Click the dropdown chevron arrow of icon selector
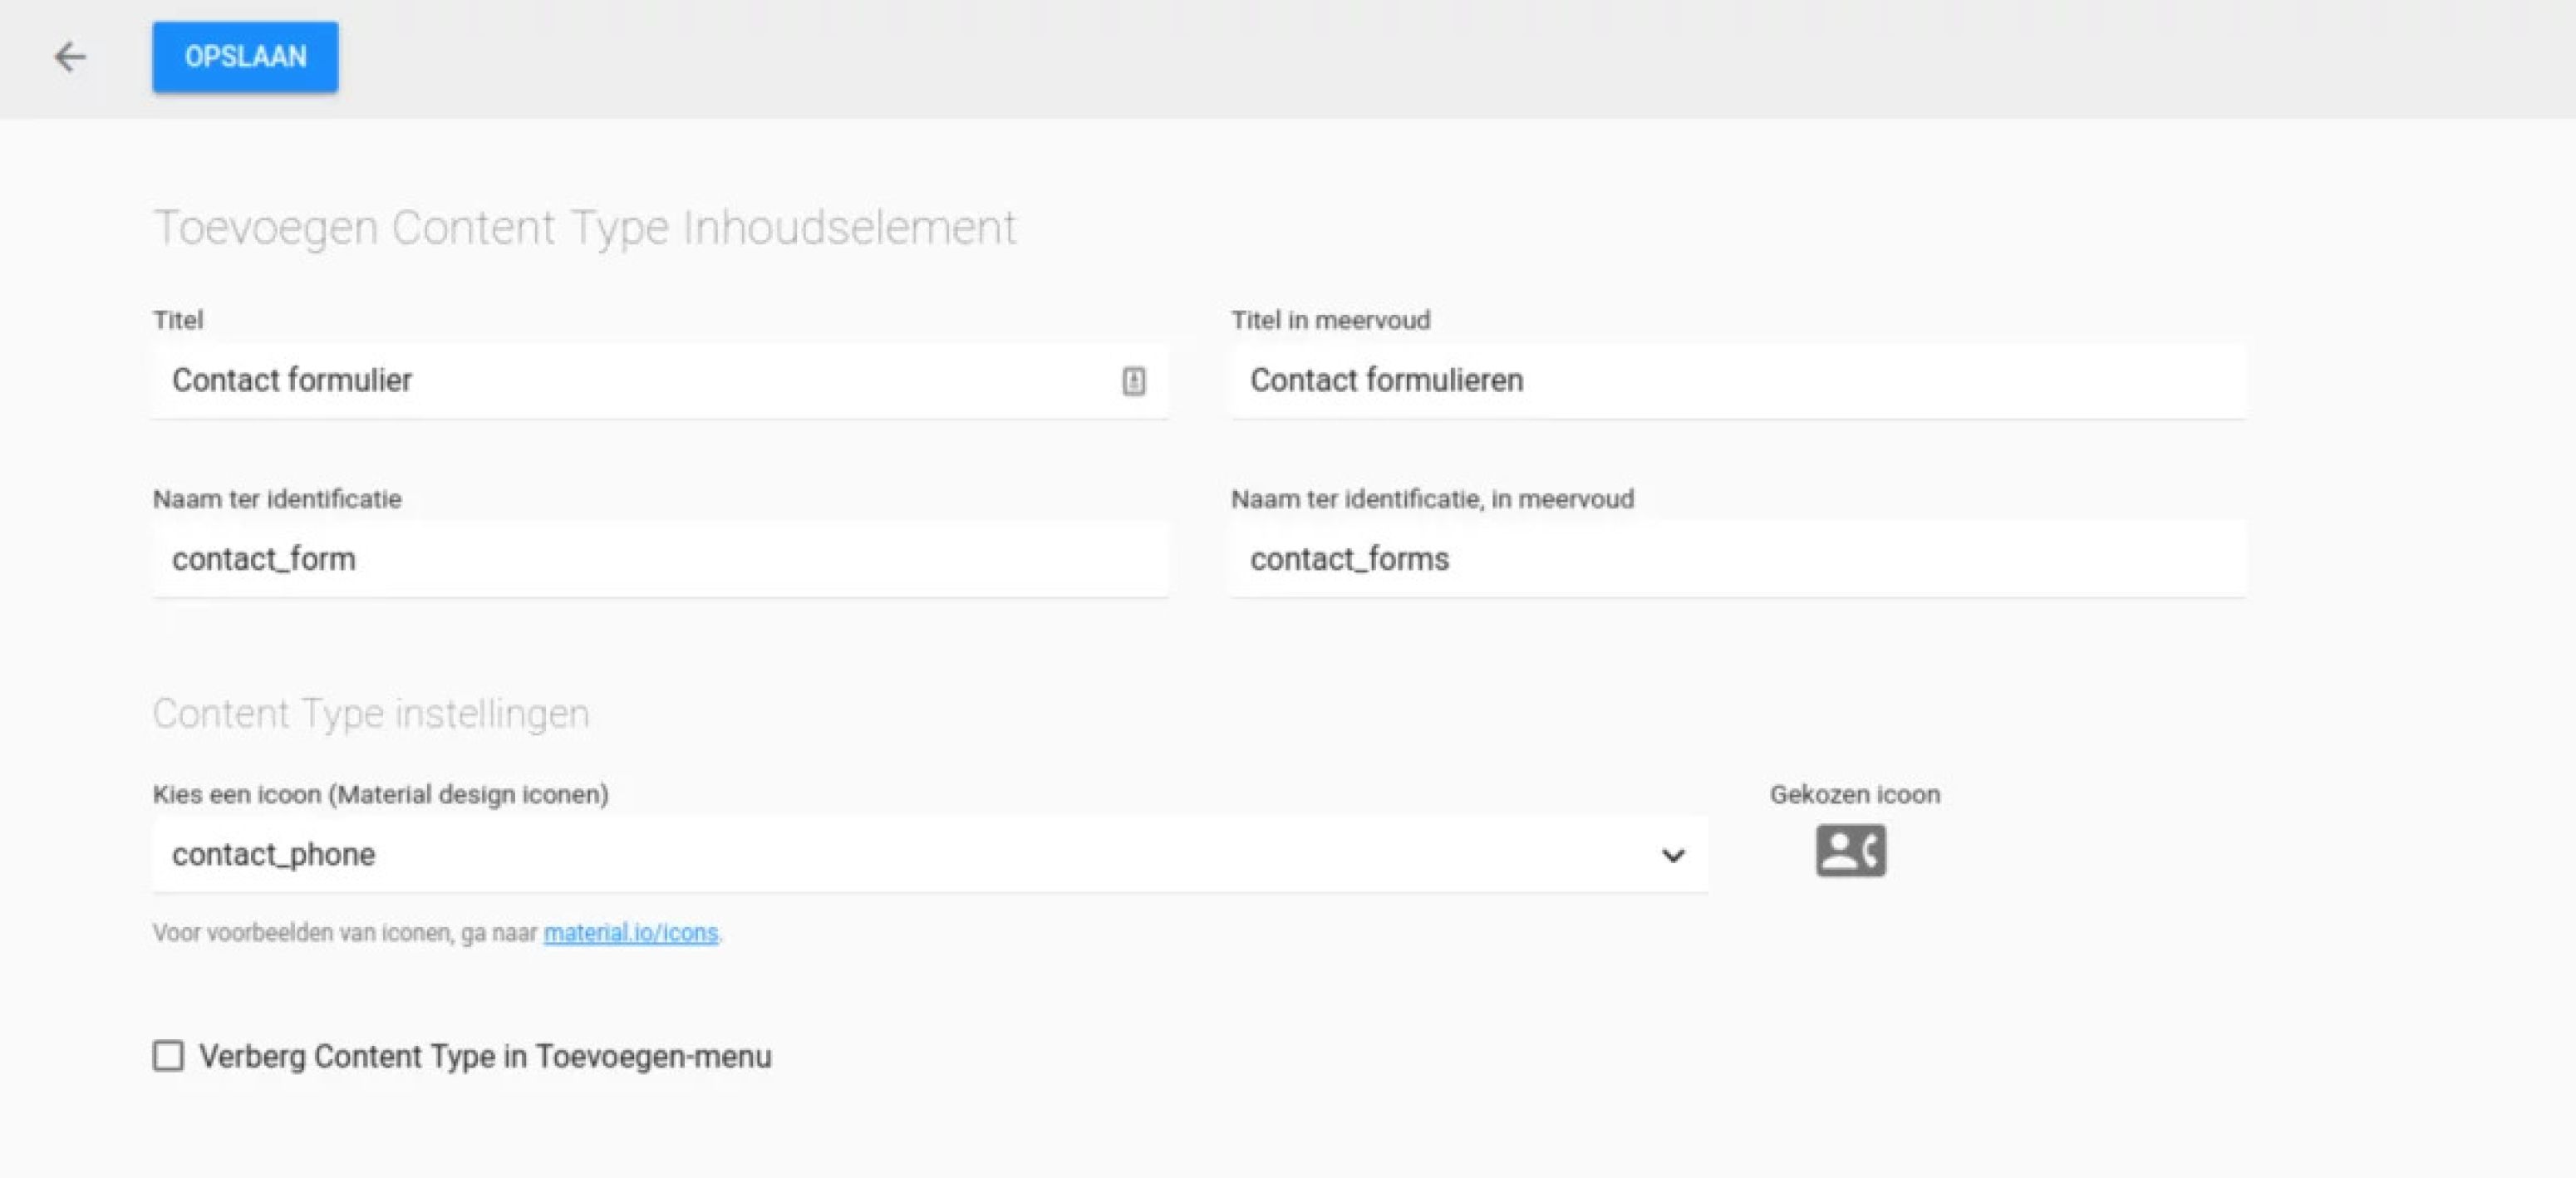 click(1673, 856)
